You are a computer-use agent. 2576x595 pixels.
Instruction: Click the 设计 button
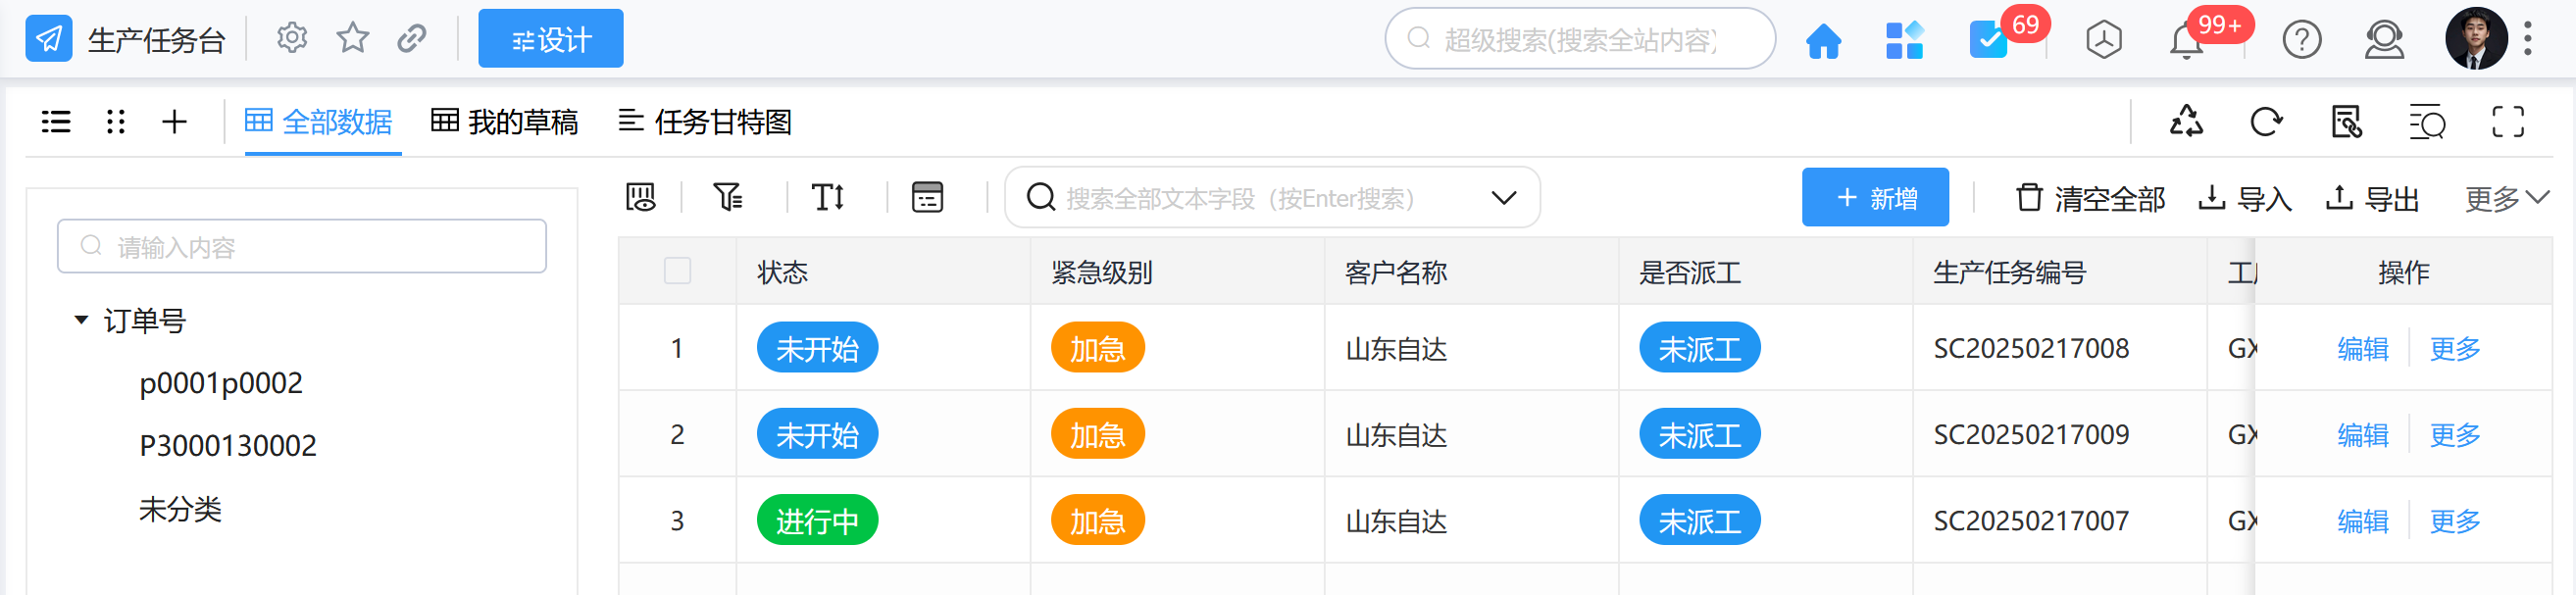tap(550, 39)
